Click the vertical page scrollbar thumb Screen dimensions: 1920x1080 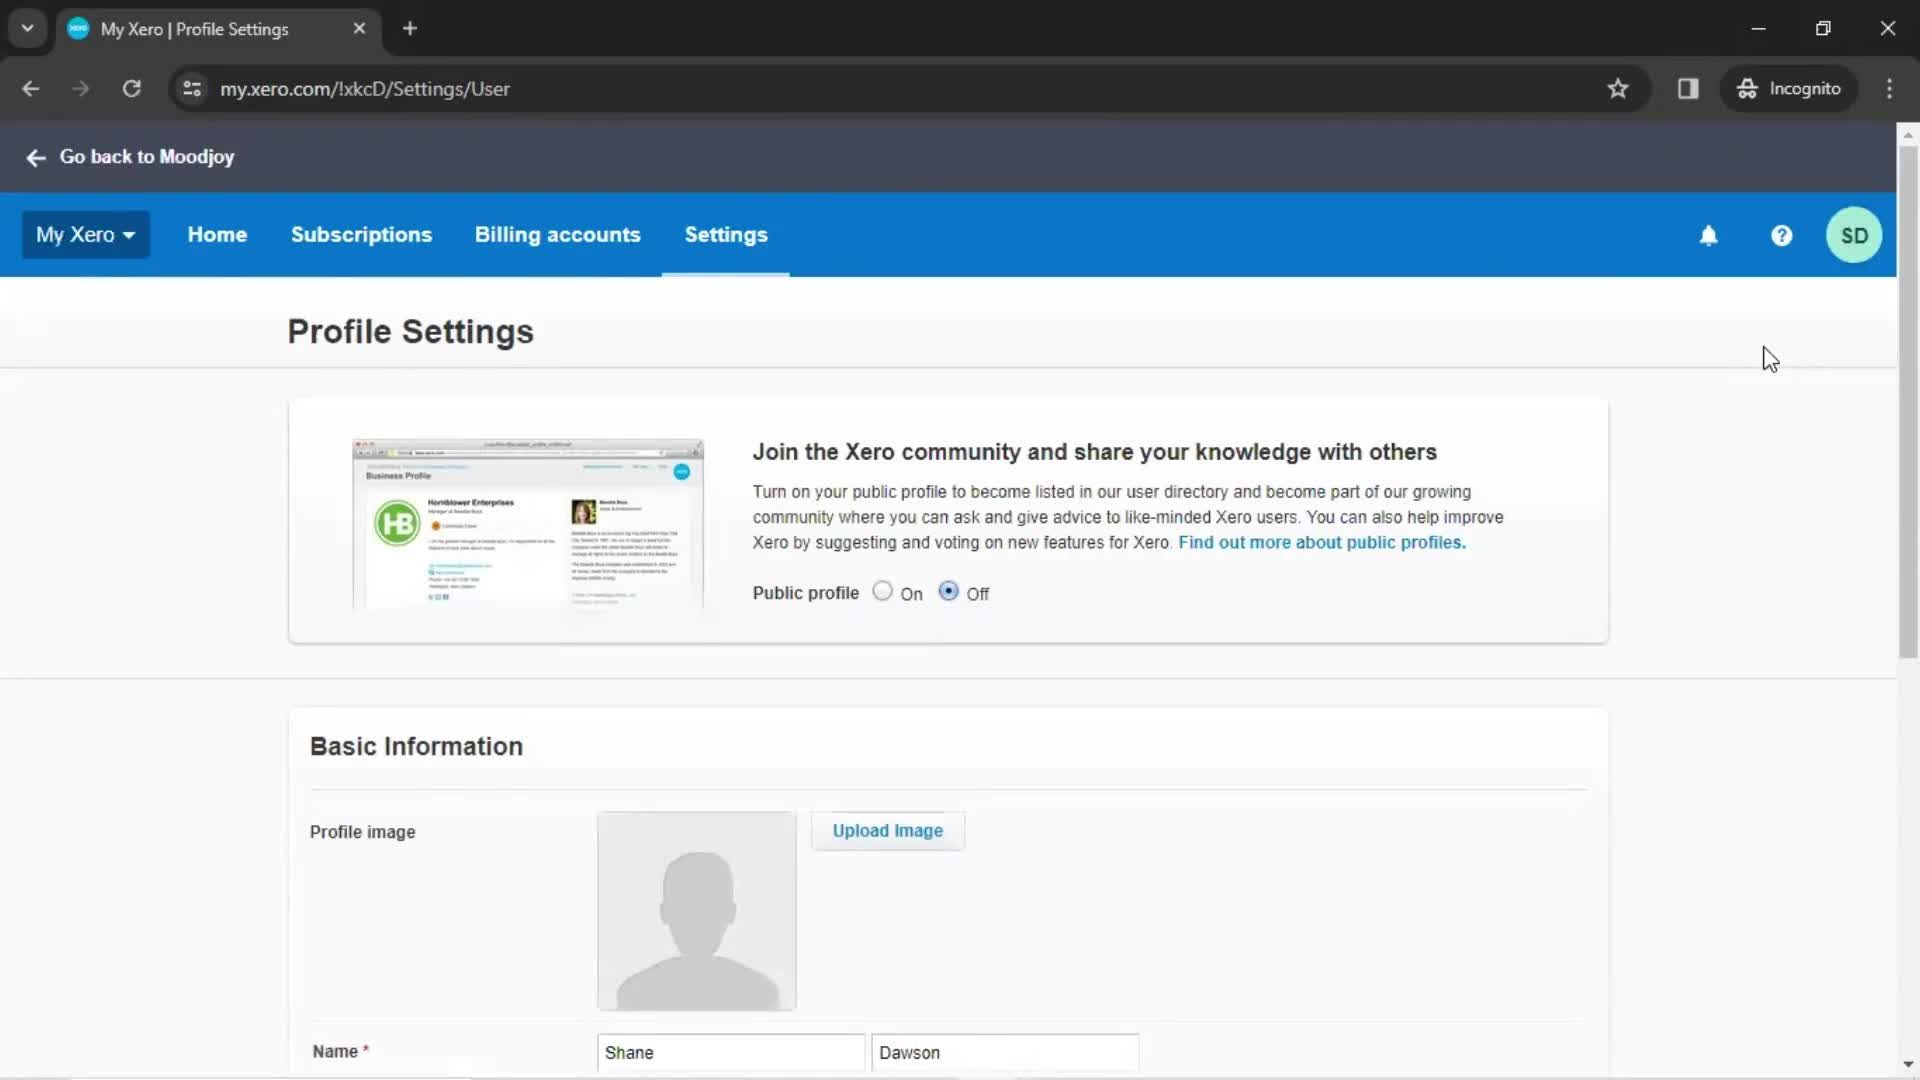coord(1908,402)
